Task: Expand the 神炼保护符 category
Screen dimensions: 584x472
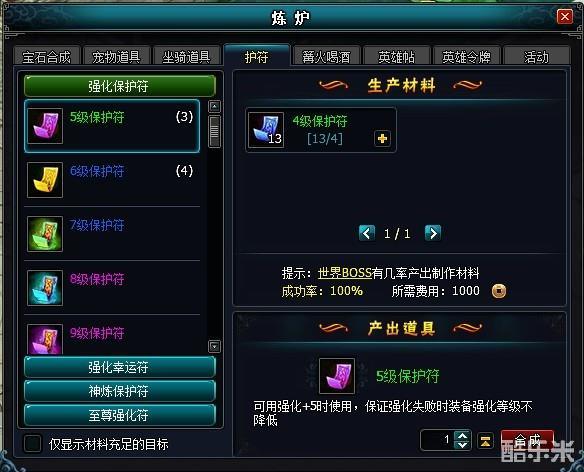Action: click(120, 391)
